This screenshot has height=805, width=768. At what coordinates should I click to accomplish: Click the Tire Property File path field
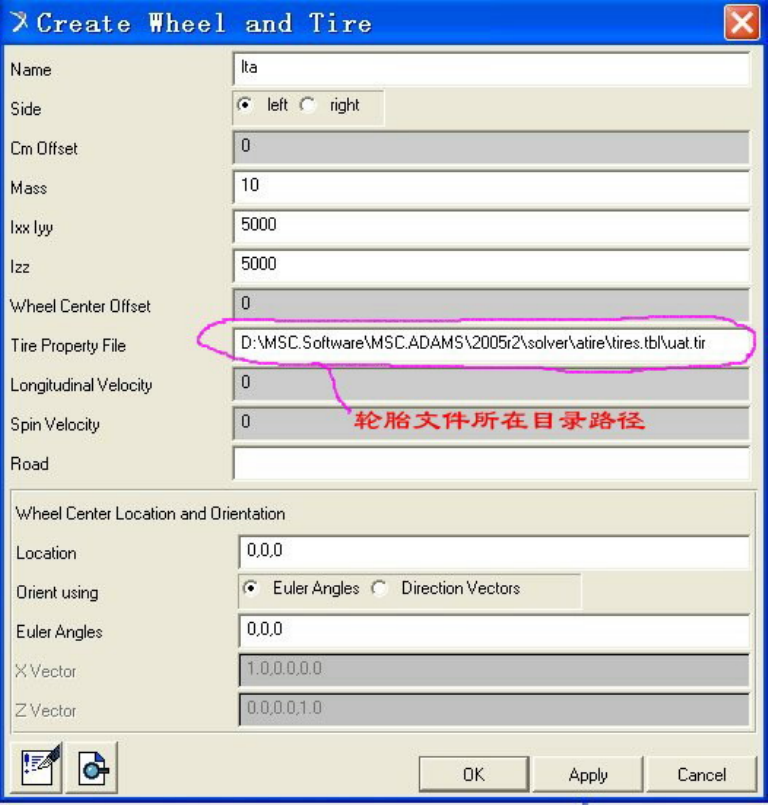click(491, 343)
